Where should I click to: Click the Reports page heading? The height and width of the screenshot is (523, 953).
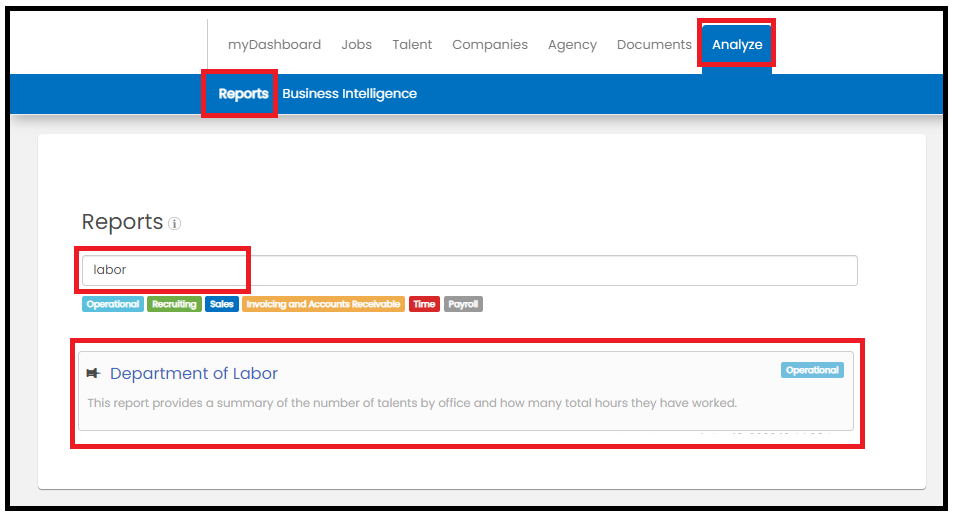[x=122, y=222]
